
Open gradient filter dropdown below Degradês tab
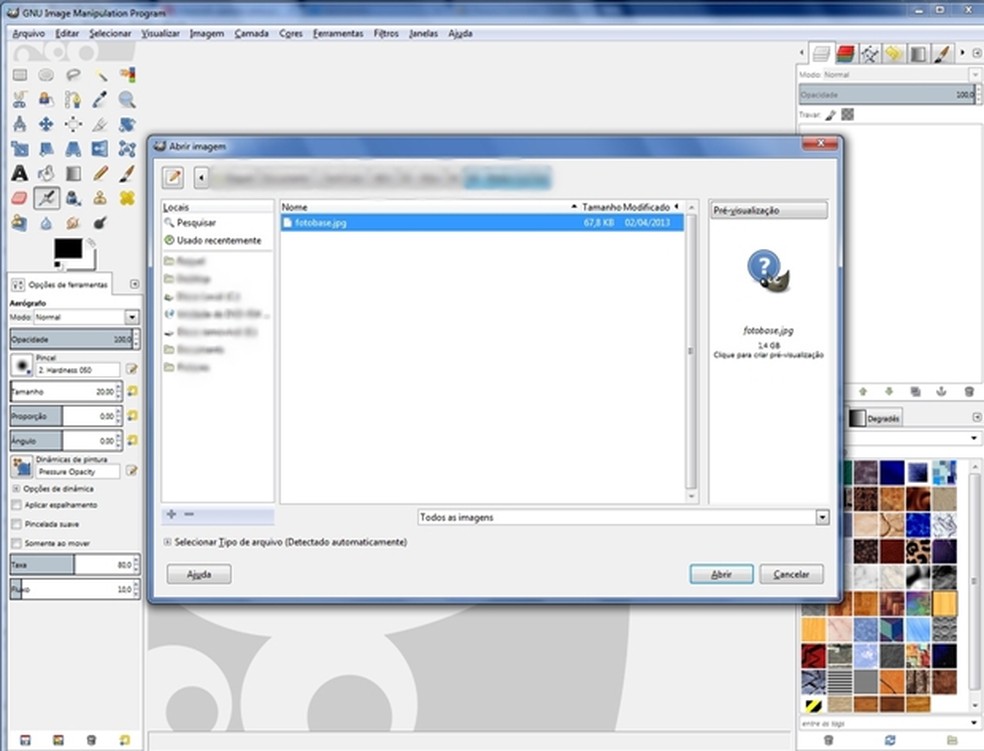(x=974, y=438)
